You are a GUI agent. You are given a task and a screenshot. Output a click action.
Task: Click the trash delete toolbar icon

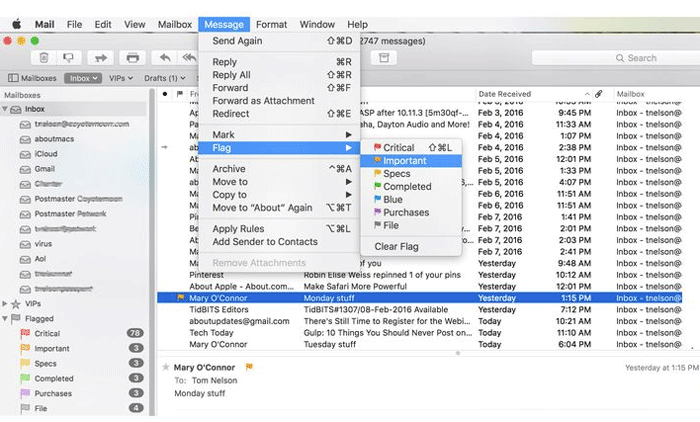click(x=44, y=58)
